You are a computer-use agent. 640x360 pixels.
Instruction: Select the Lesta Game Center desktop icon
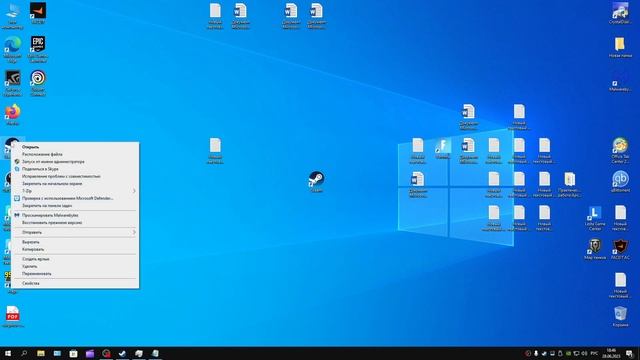click(x=595, y=218)
